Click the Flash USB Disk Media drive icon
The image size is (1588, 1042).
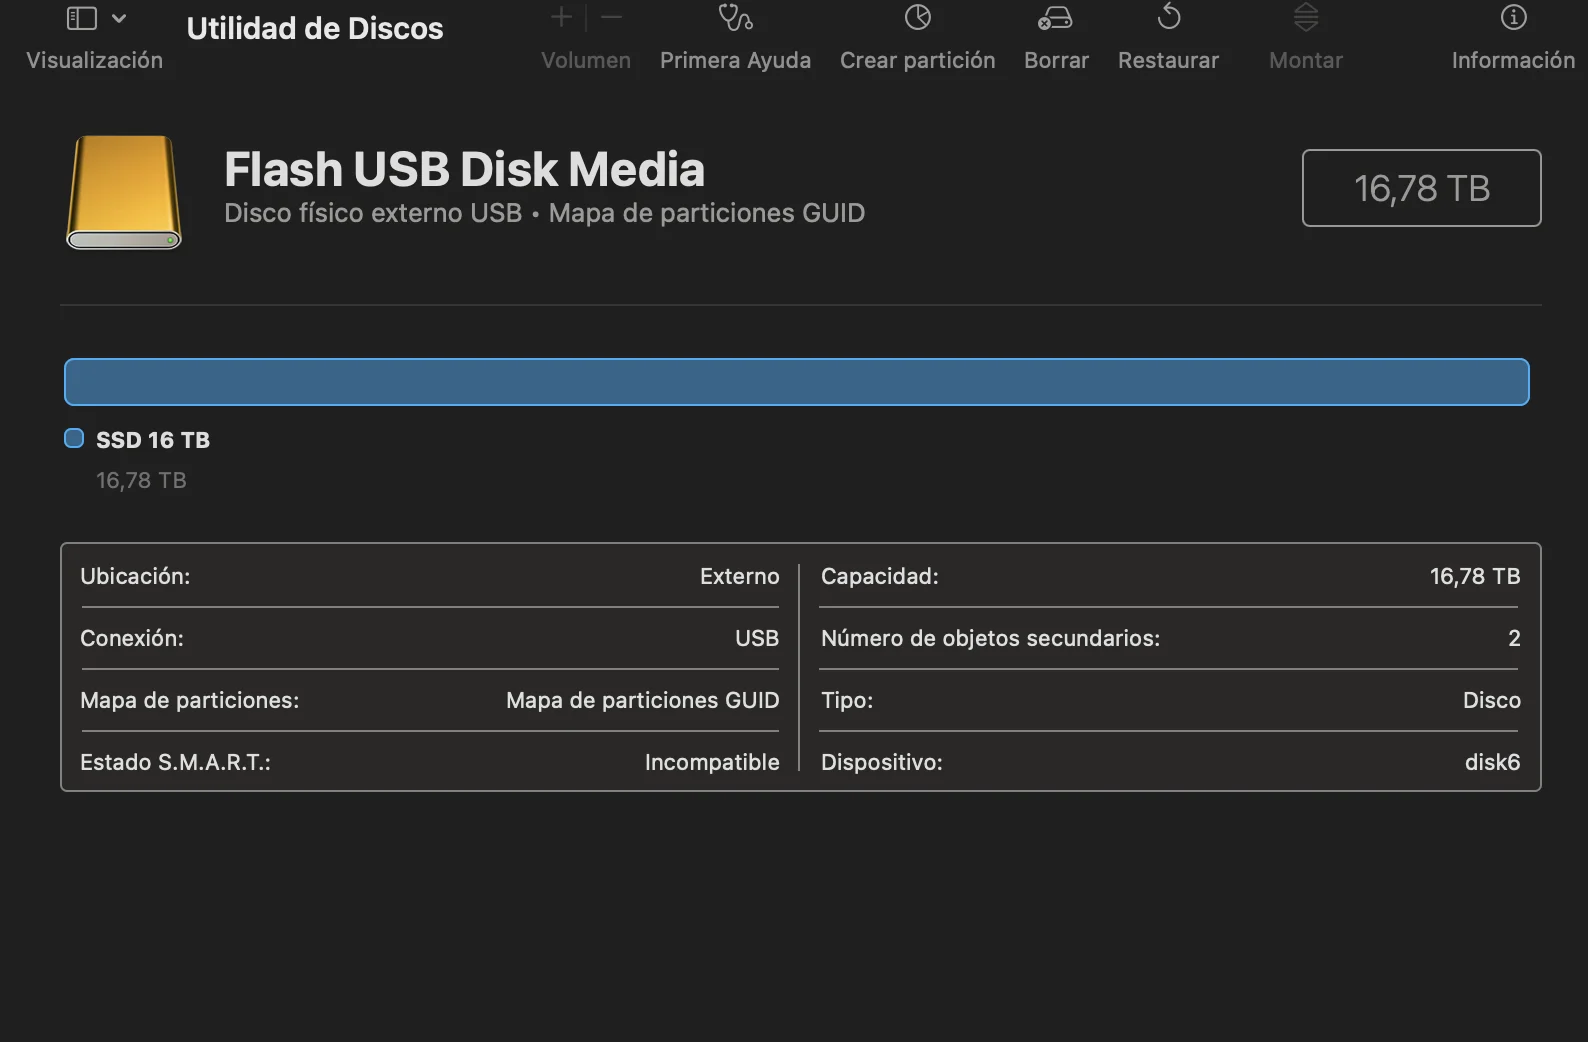click(124, 192)
